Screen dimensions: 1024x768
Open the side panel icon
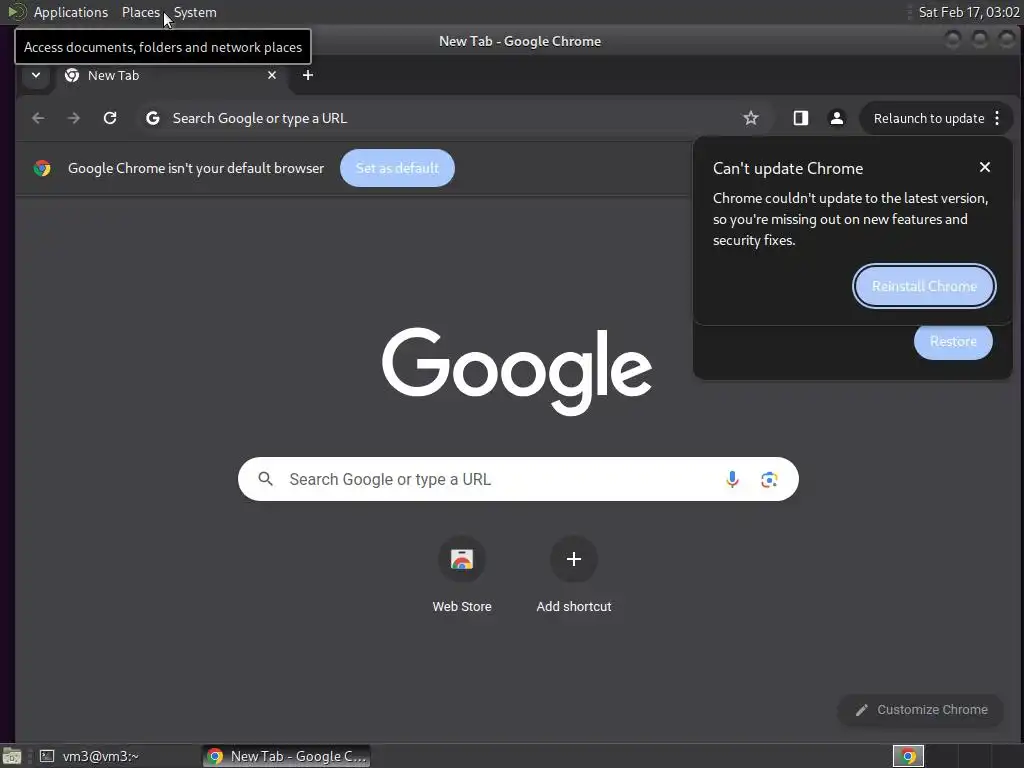pyautogui.click(x=801, y=118)
